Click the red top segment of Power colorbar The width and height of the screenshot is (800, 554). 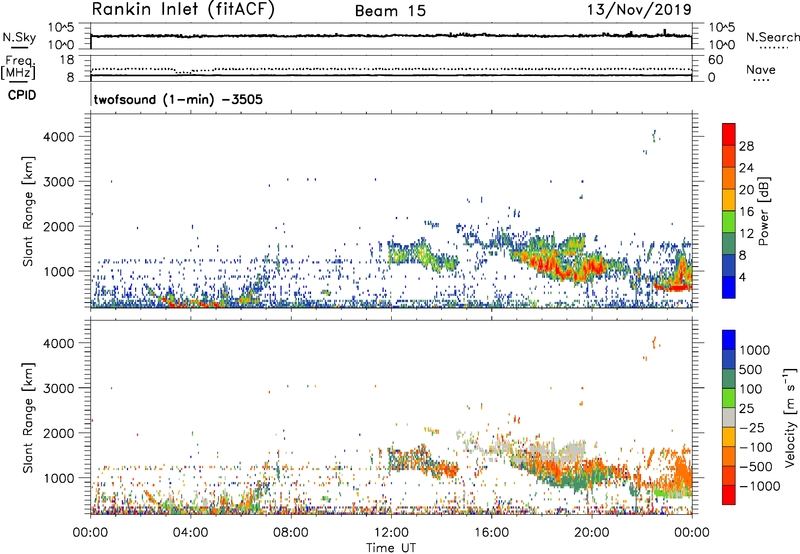[x=729, y=134]
